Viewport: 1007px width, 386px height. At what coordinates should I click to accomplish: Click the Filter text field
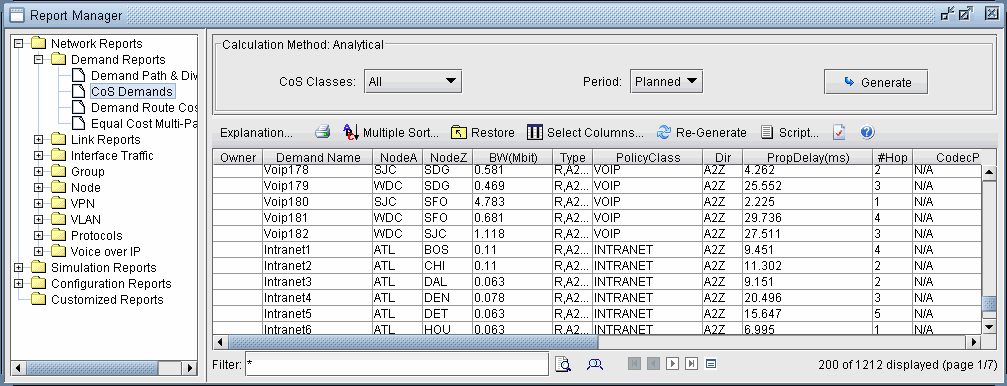[396, 365]
